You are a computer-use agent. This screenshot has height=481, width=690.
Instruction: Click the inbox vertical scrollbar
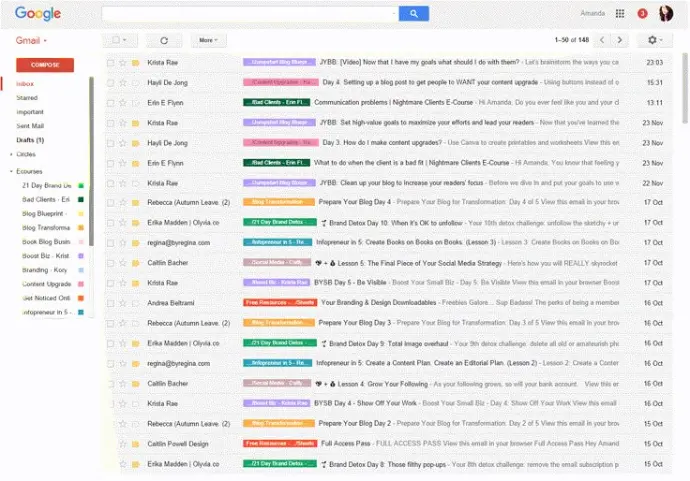pyautogui.click(x=685, y=88)
